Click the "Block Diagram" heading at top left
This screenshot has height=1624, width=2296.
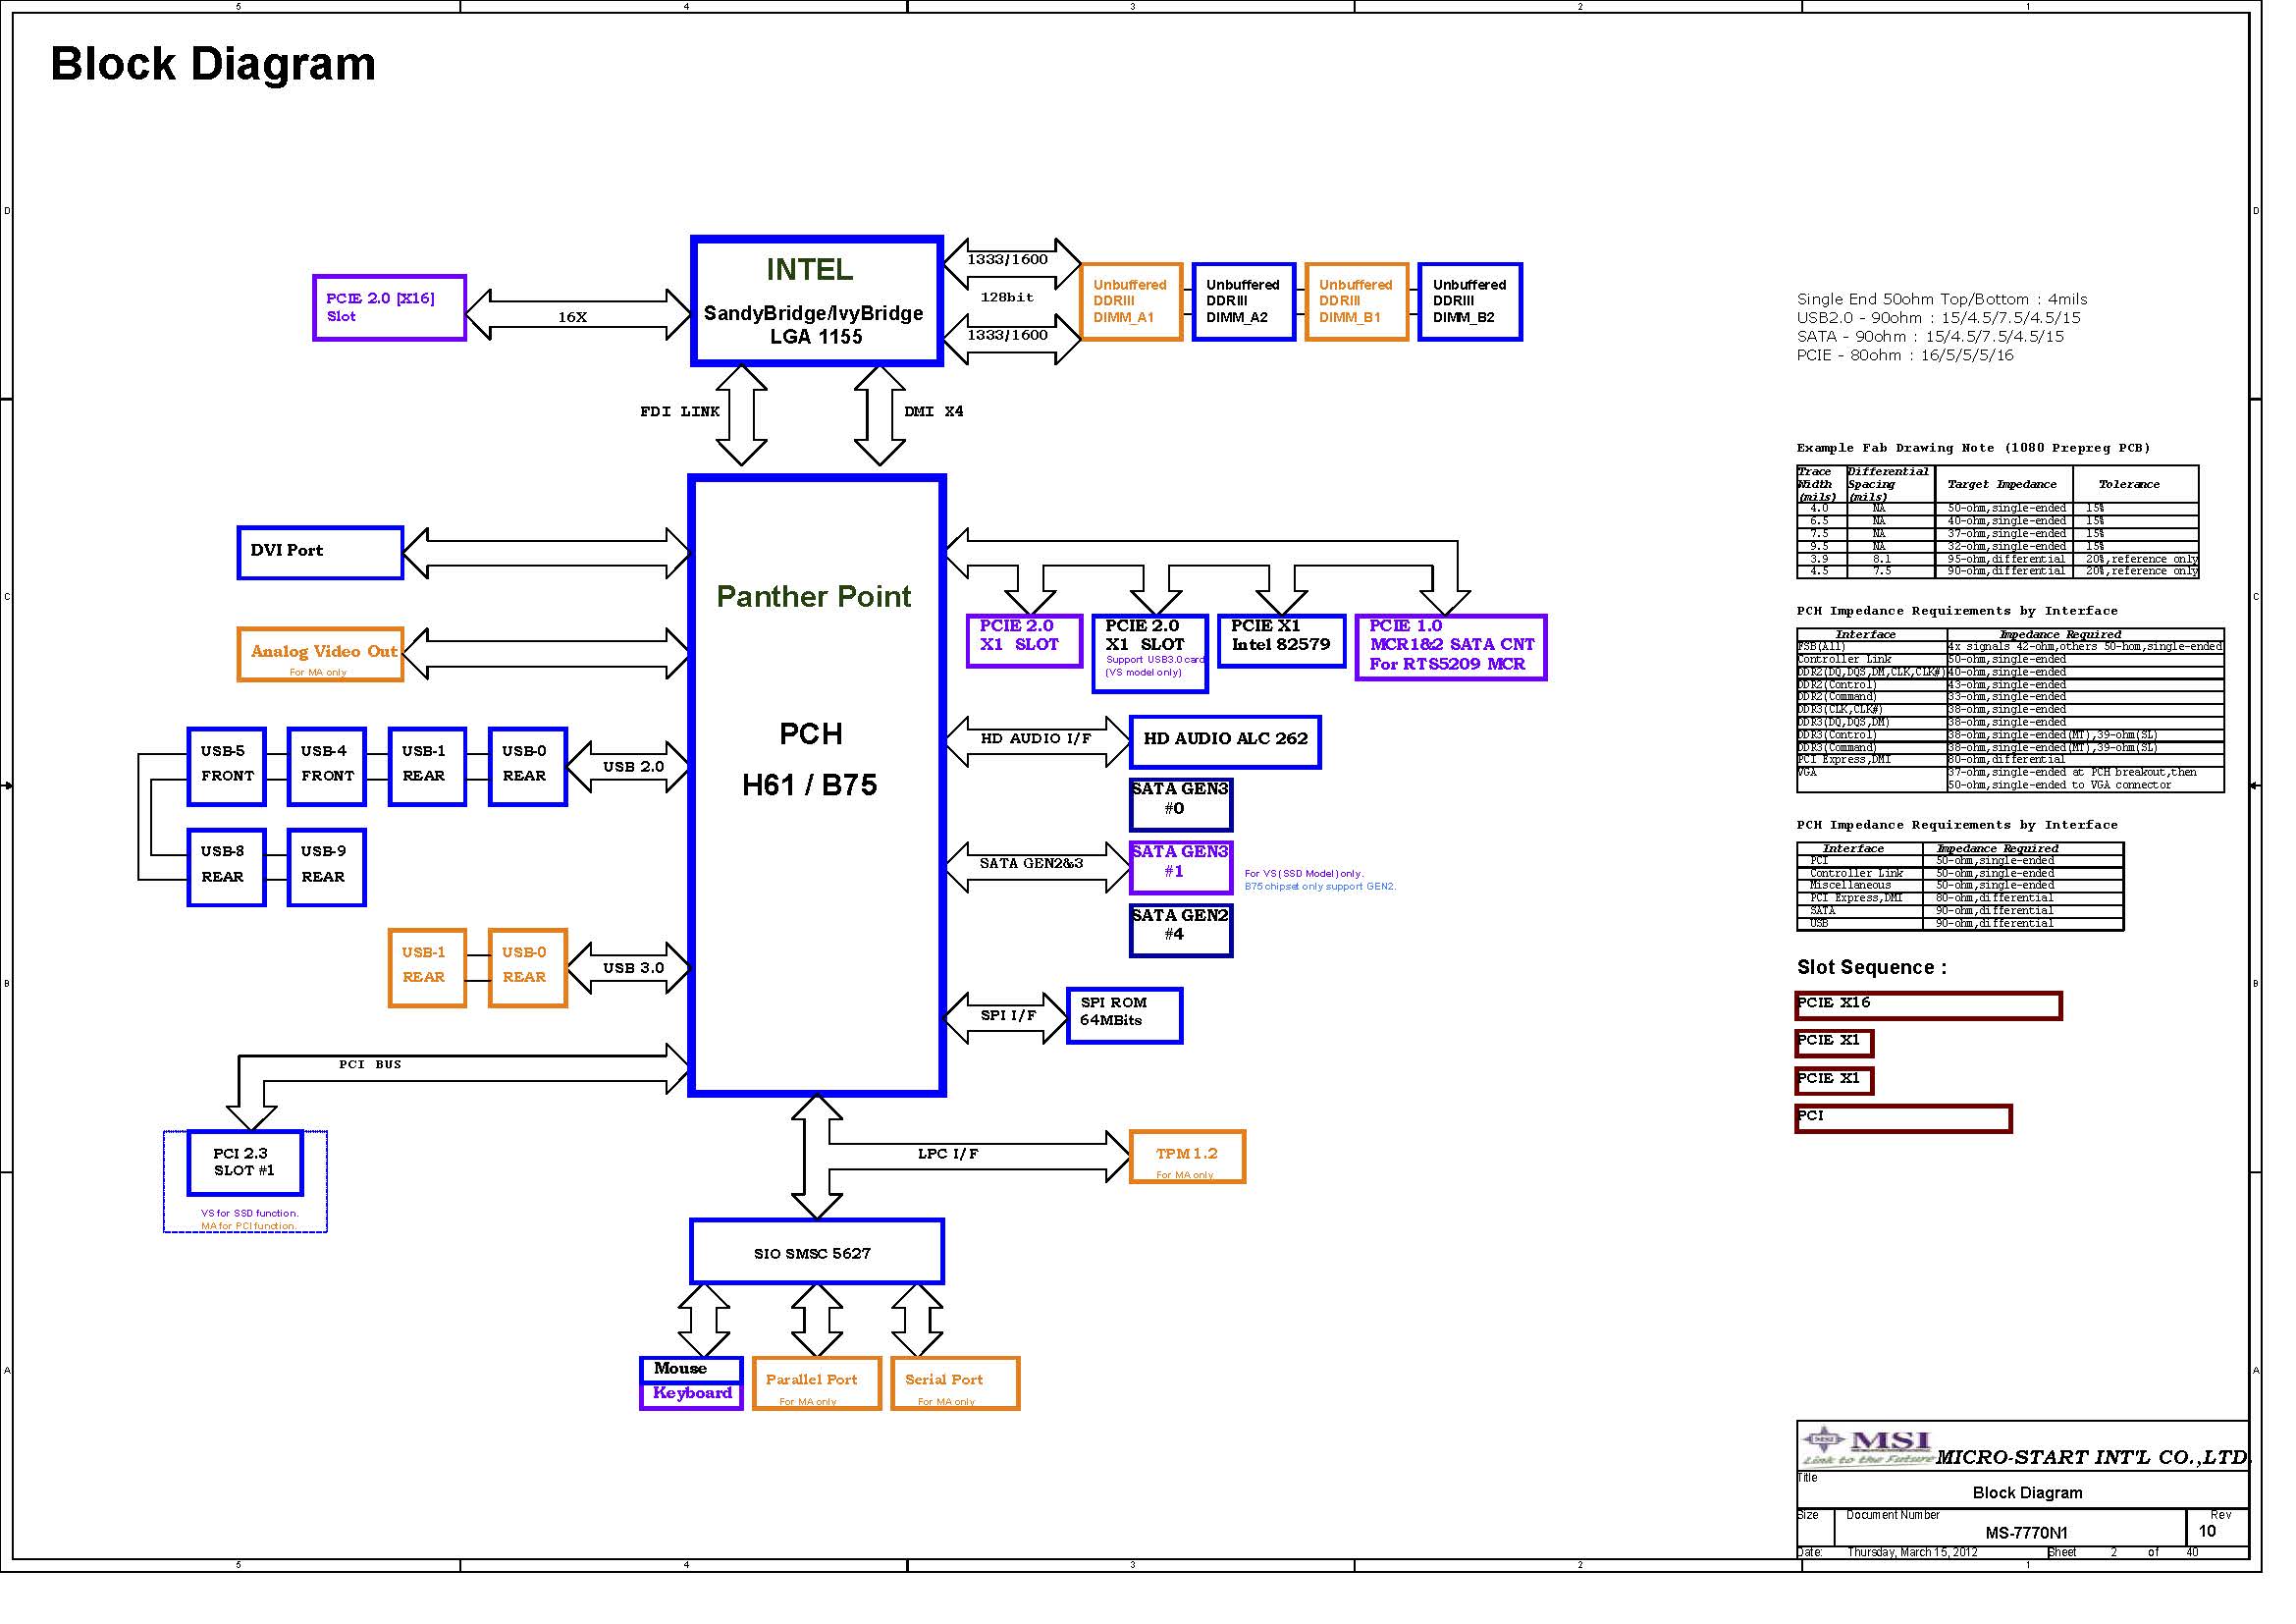pos(213,64)
